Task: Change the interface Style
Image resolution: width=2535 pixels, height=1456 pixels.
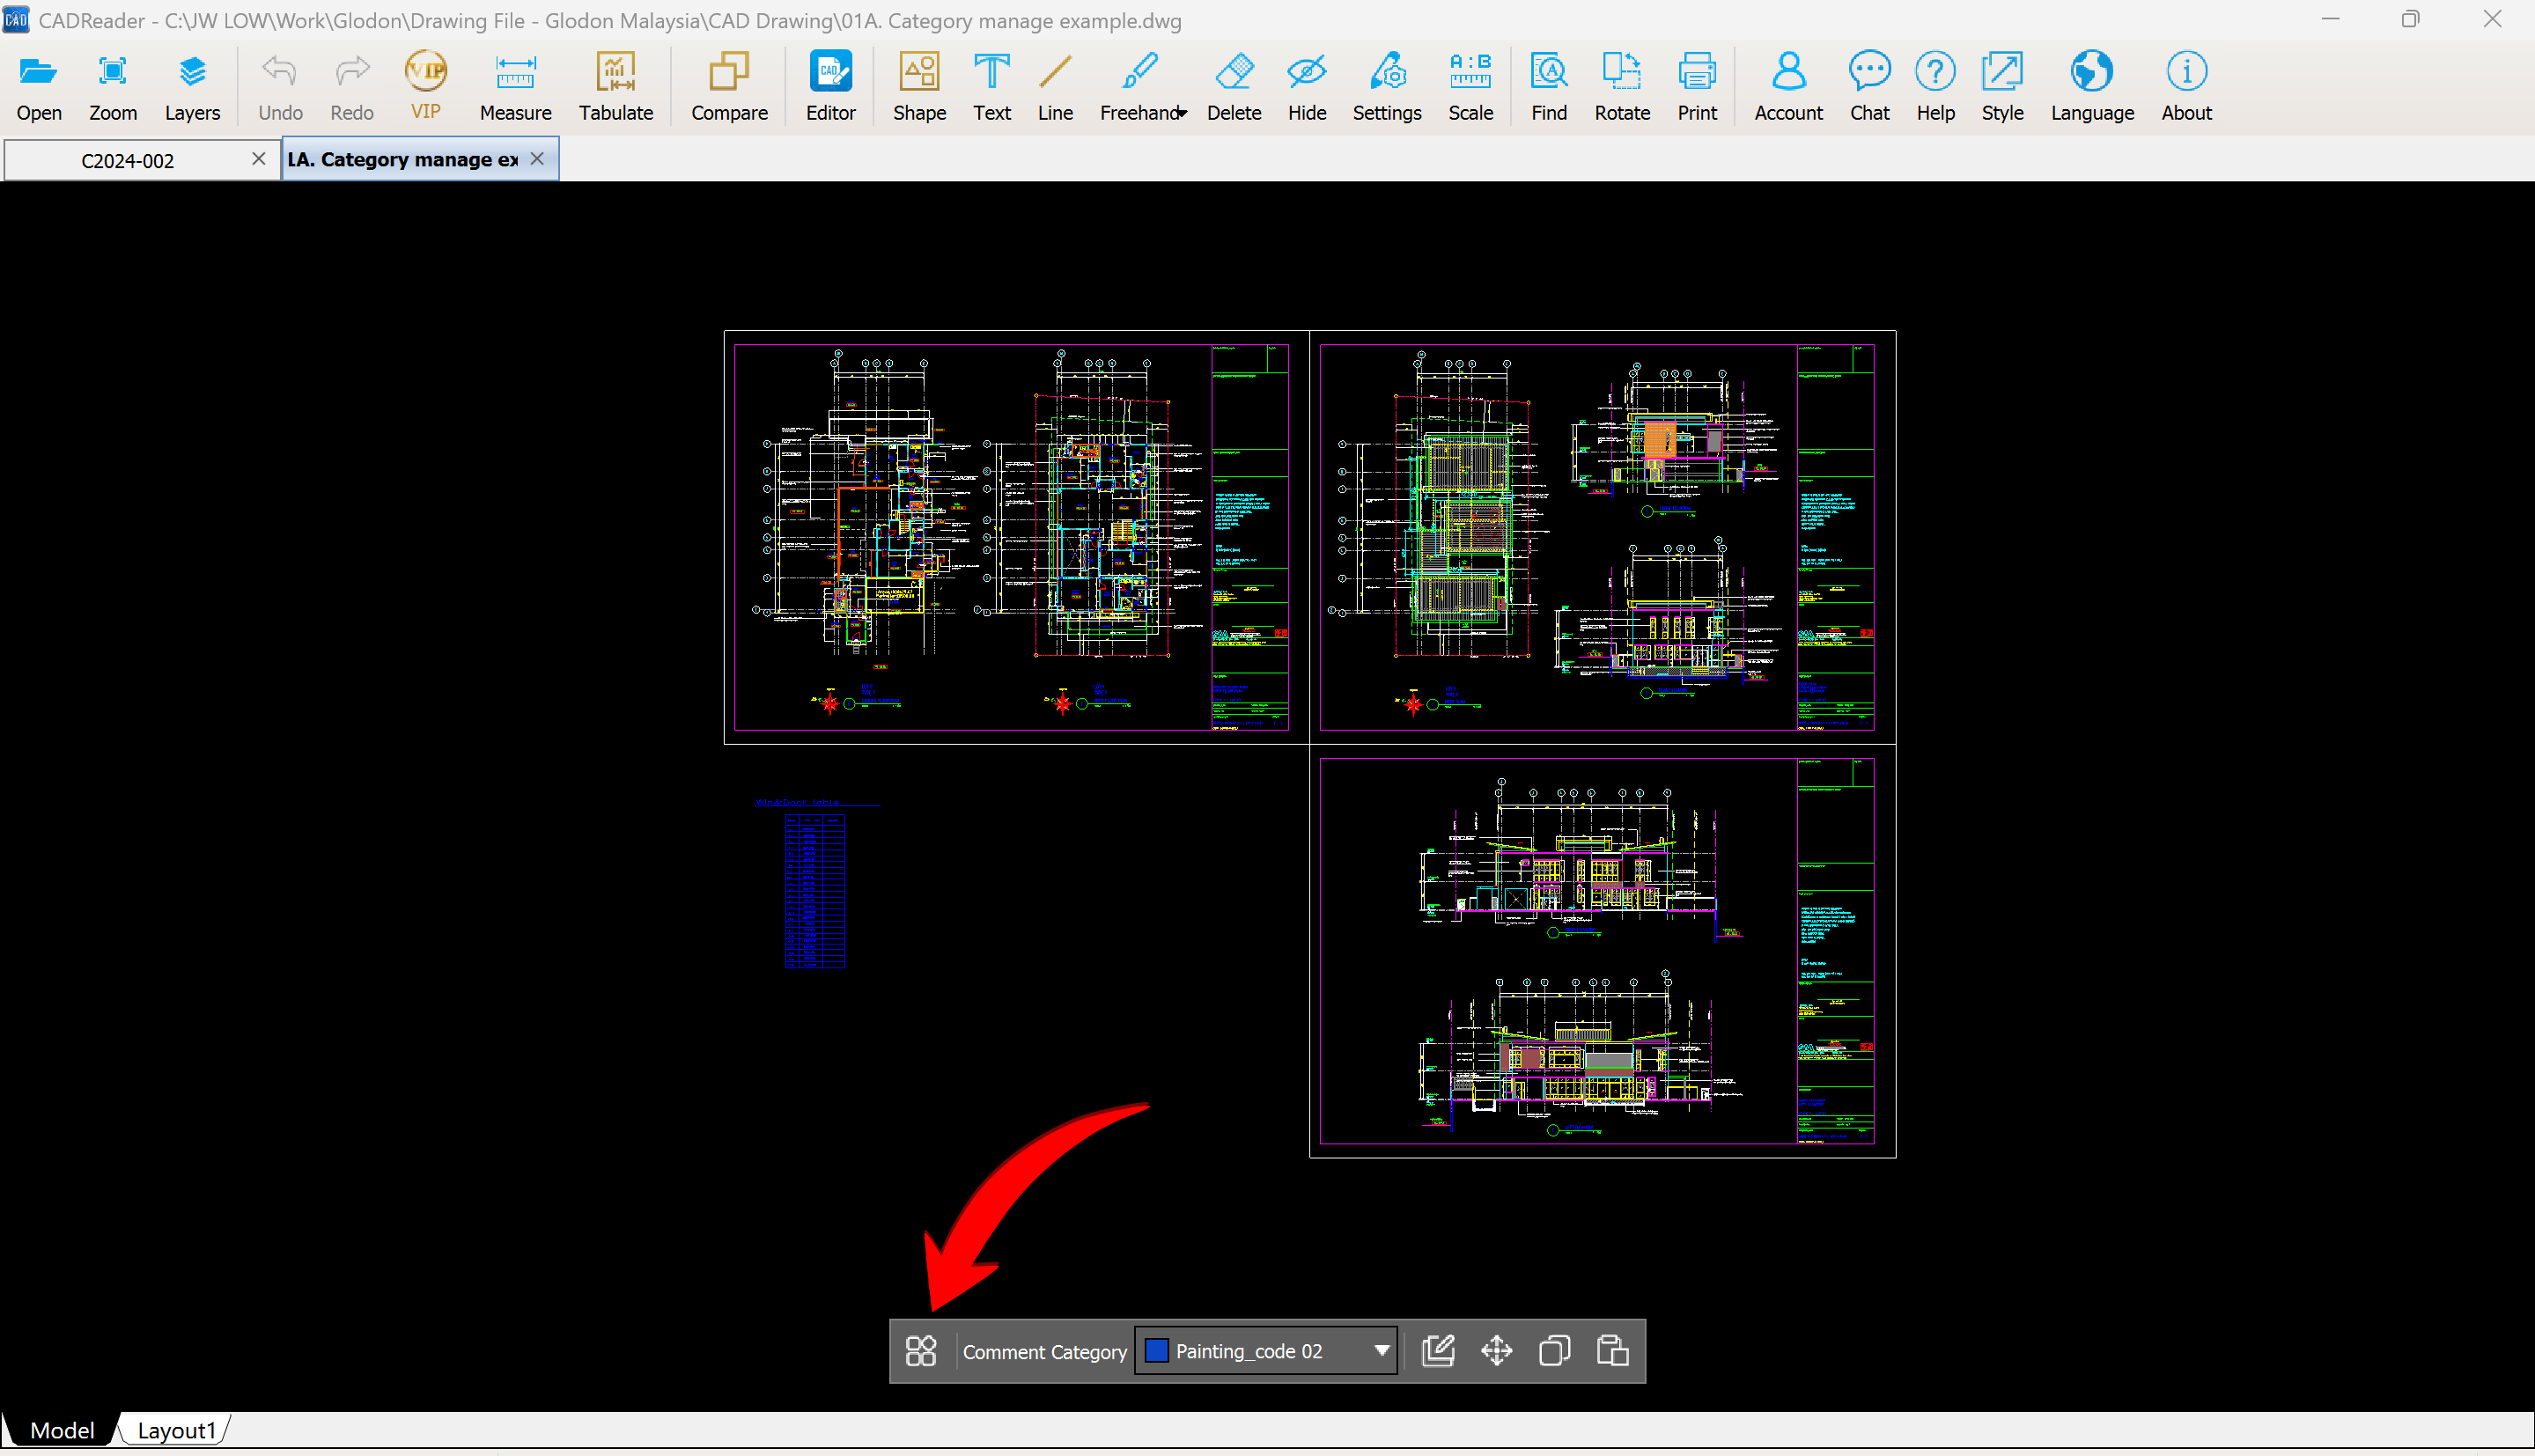Action: [2002, 87]
